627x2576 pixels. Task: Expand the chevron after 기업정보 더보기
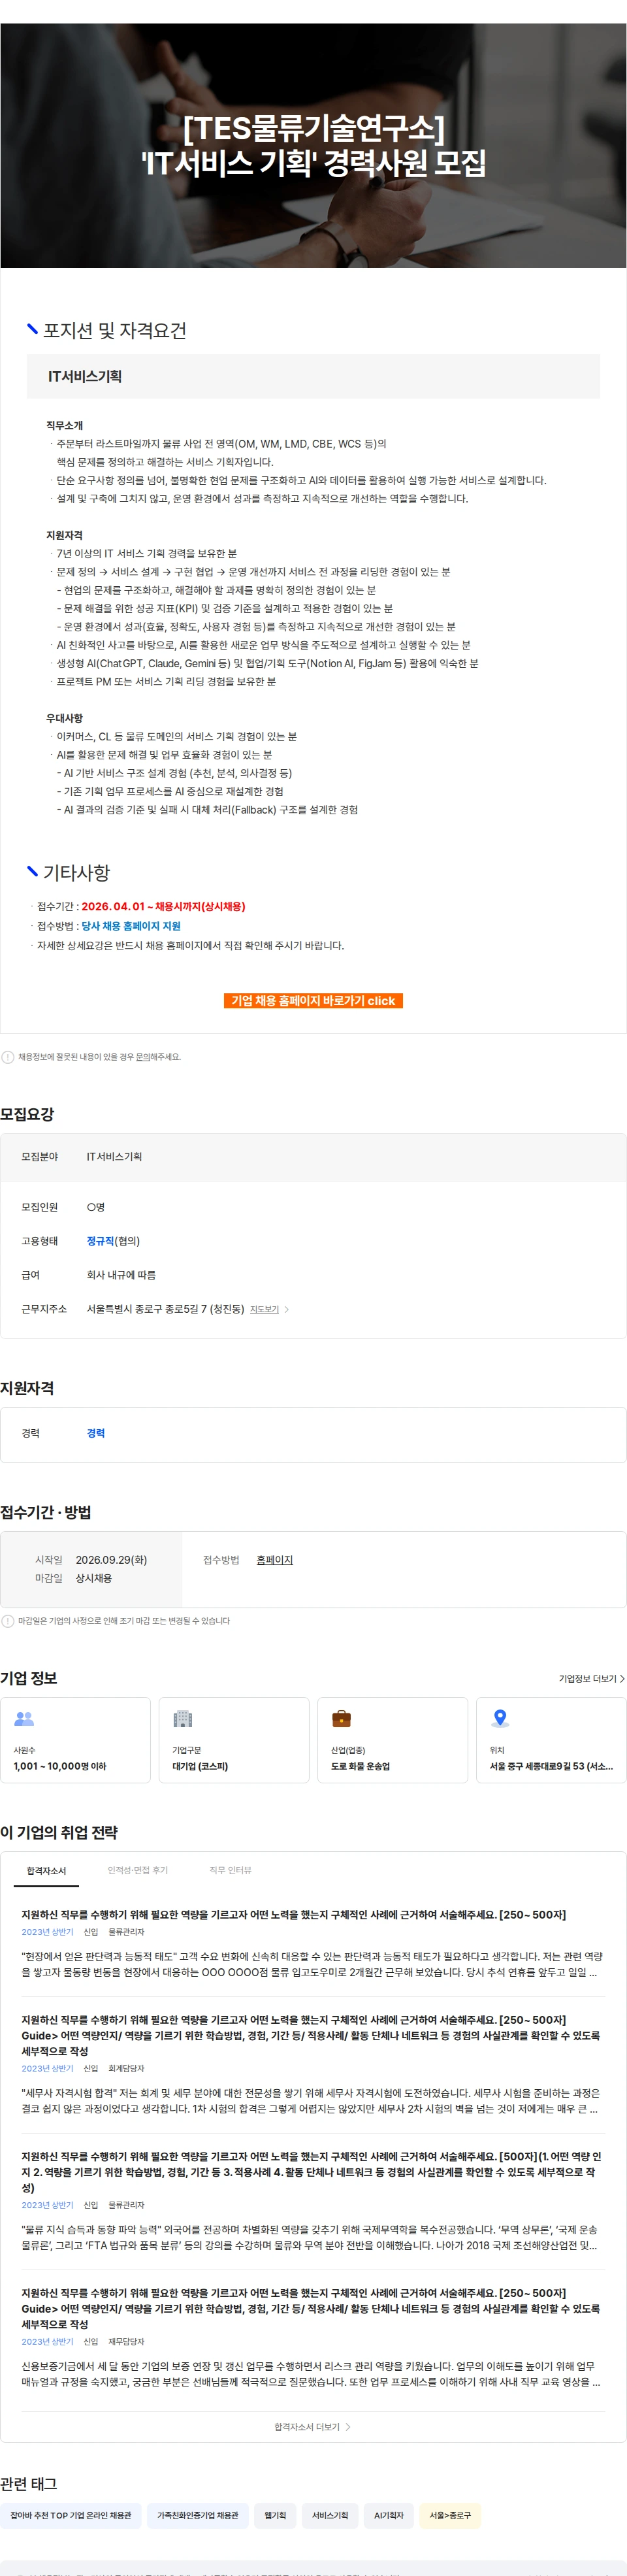(x=622, y=1679)
